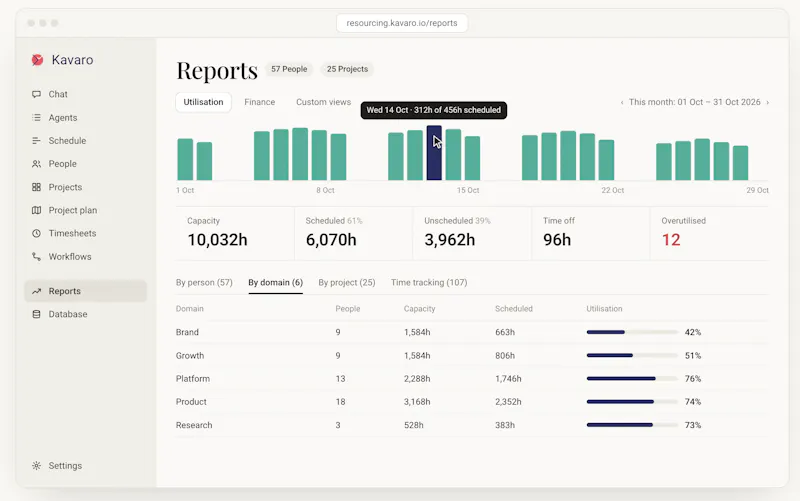
Task: Go to next month with right chevron
Action: tap(767, 103)
